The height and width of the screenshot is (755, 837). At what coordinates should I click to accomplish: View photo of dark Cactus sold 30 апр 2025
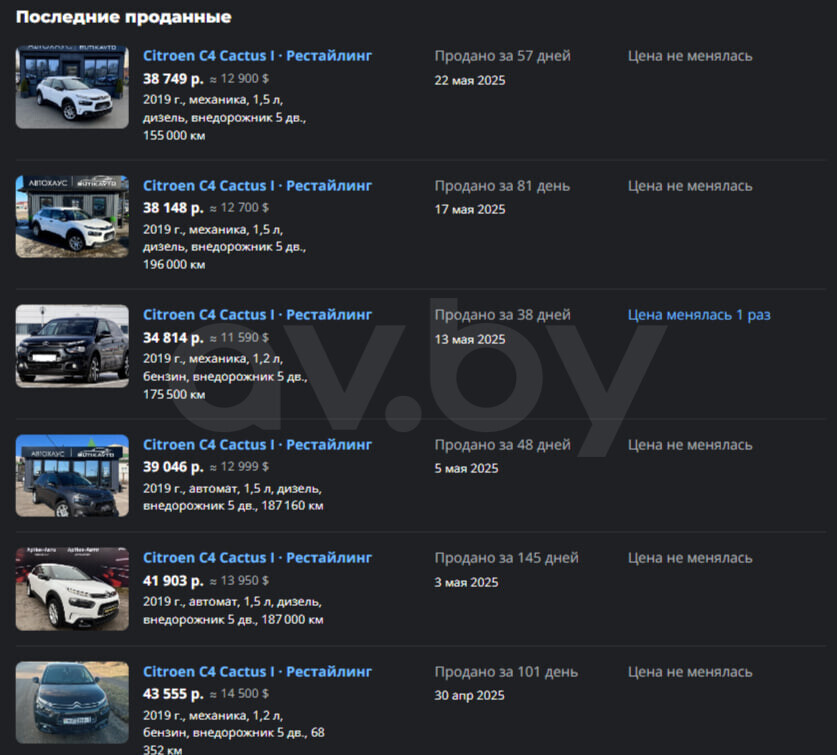click(72, 703)
